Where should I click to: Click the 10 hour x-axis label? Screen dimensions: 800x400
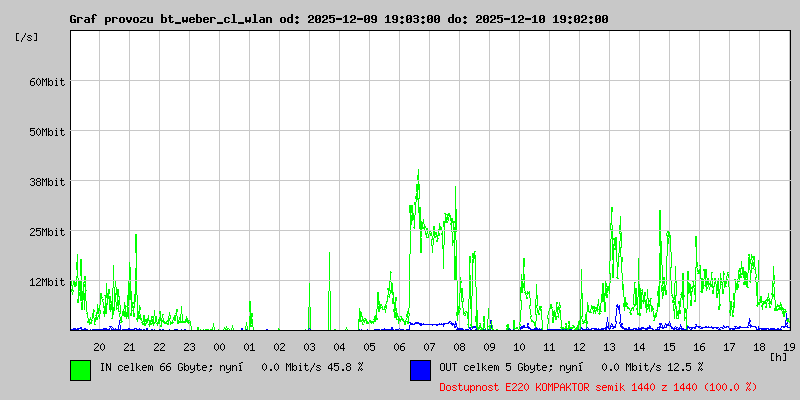point(519,347)
